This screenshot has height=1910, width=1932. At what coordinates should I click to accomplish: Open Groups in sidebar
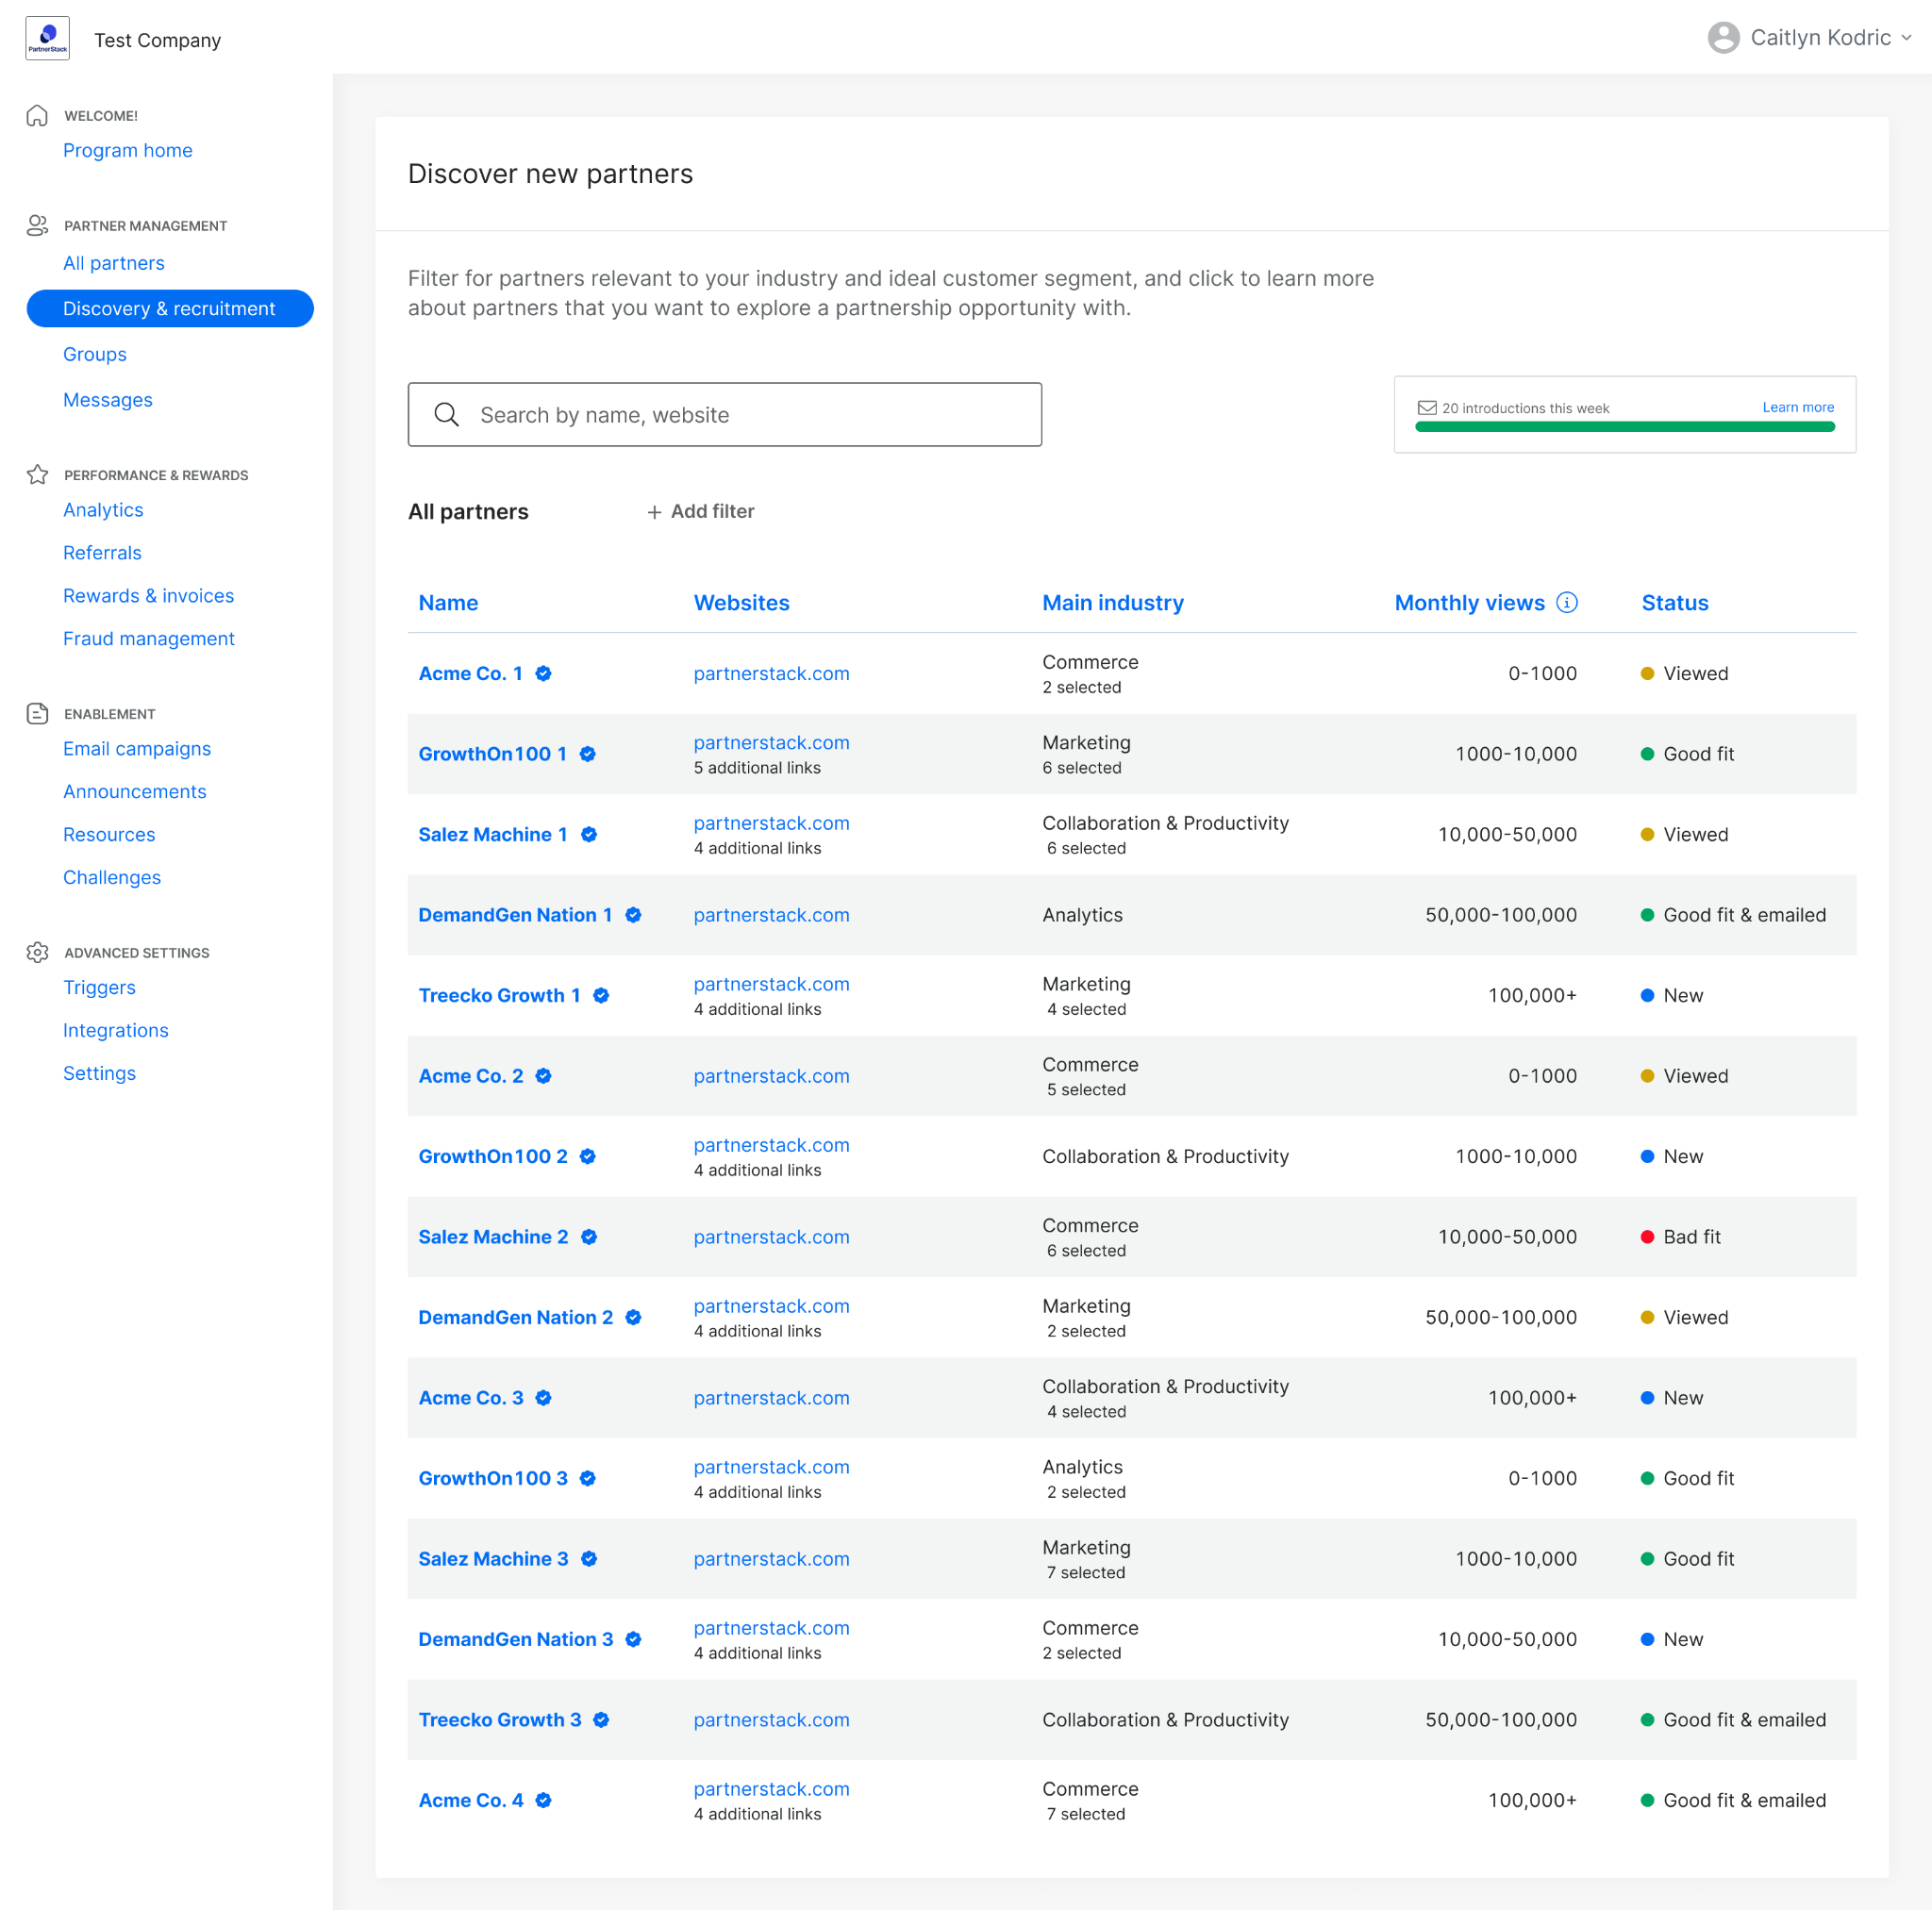[95, 354]
